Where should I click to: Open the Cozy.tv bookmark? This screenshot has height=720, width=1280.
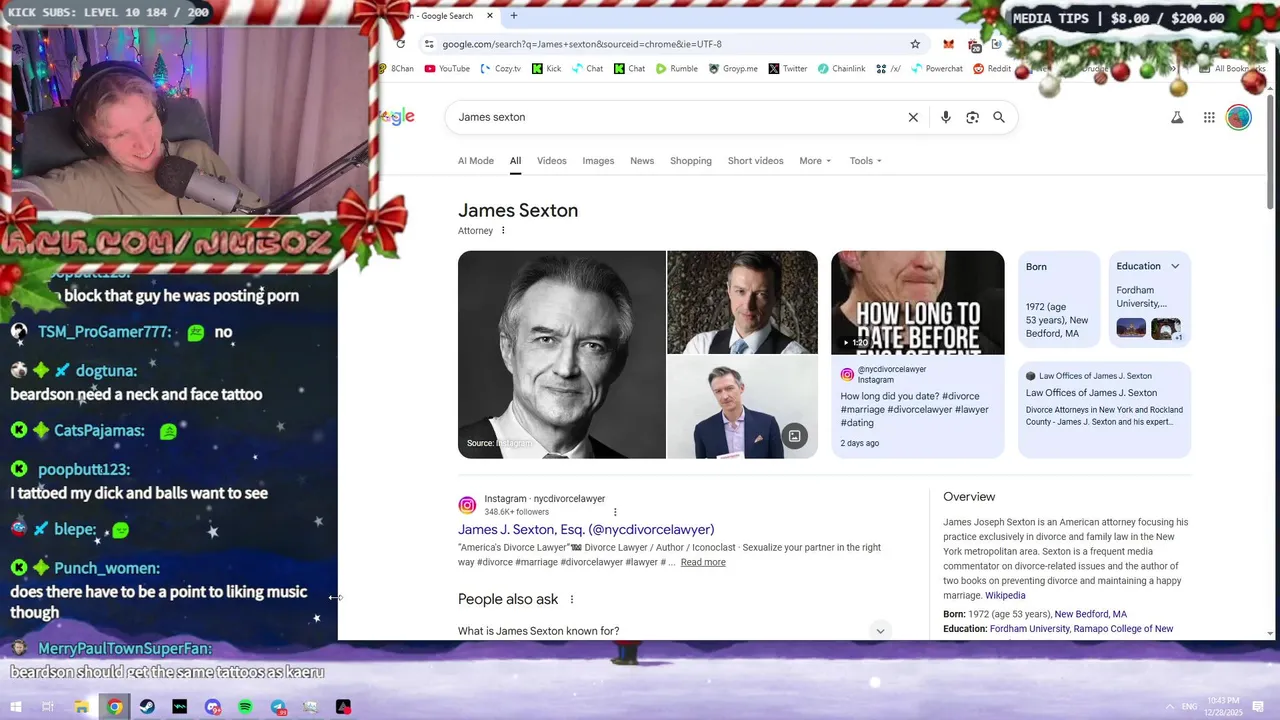501,69
